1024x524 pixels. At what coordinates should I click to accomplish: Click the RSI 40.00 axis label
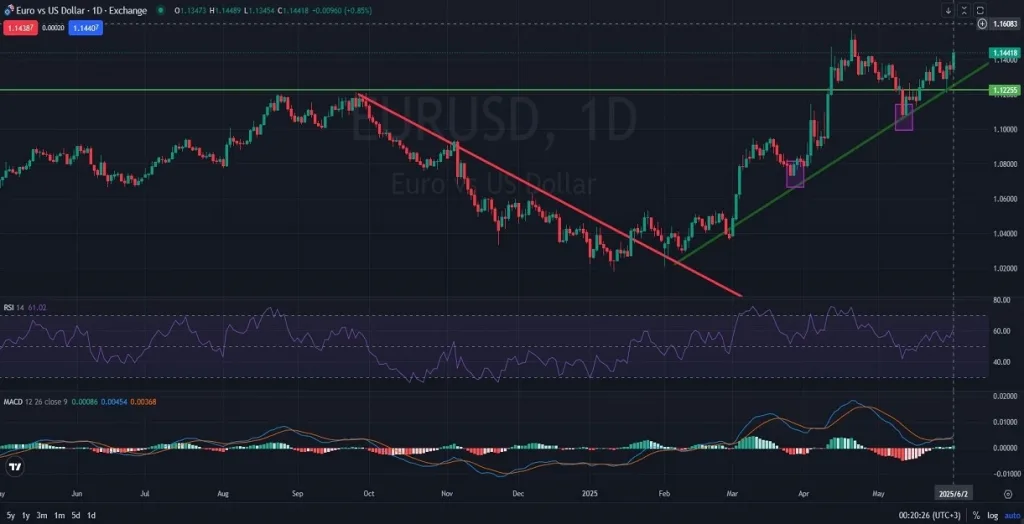1001,362
